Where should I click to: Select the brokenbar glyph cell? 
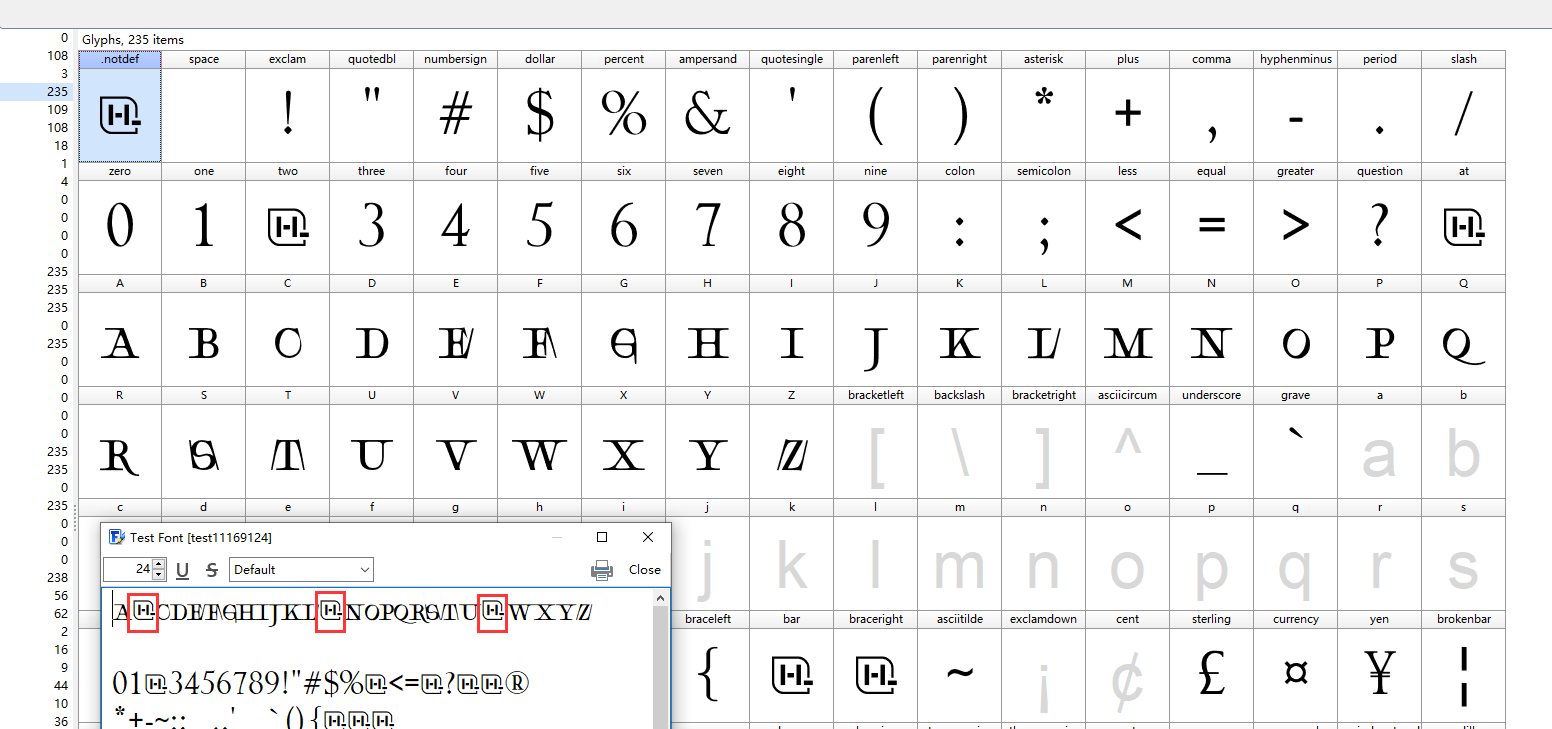tap(1464, 667)
